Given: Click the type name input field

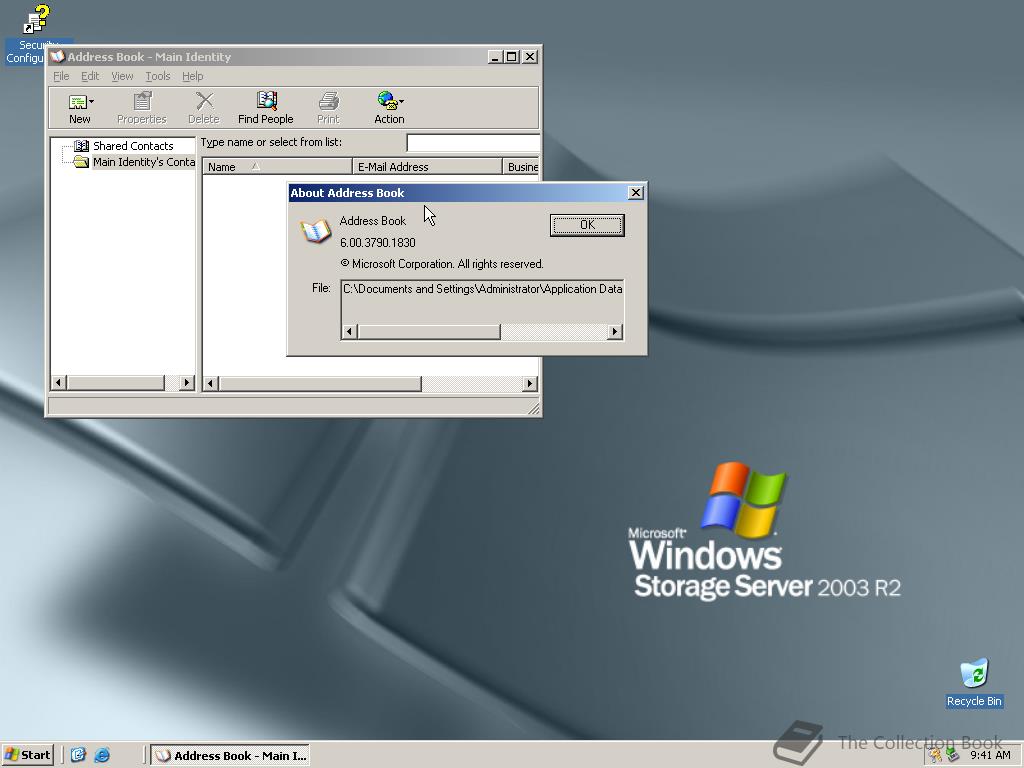Looking at the screenshot, I should click(x=473, y=142).
